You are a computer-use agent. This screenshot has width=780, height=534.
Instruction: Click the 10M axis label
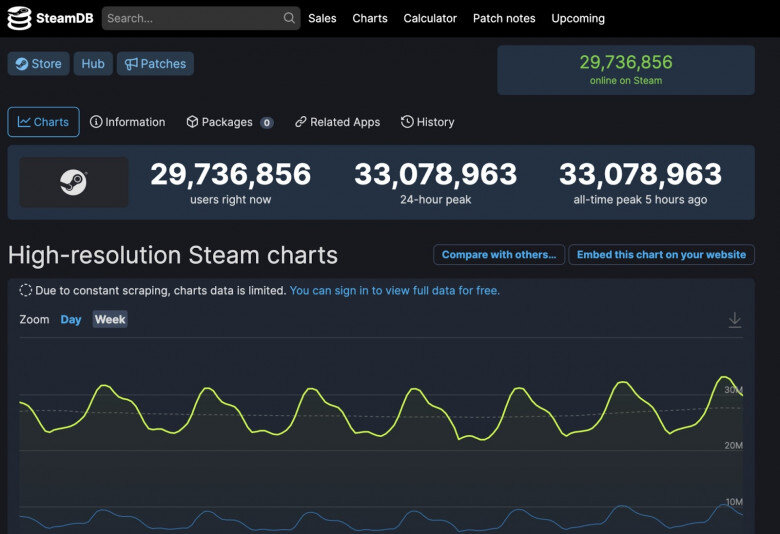734,502
